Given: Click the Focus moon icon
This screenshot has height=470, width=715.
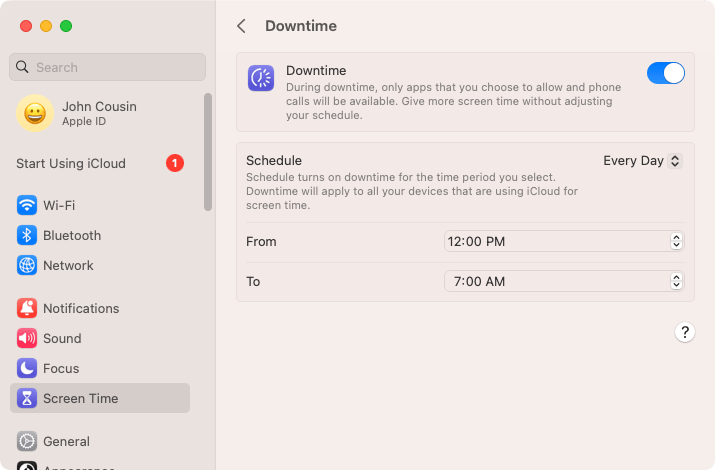Looking at the screenshot, I should (27, 368).
